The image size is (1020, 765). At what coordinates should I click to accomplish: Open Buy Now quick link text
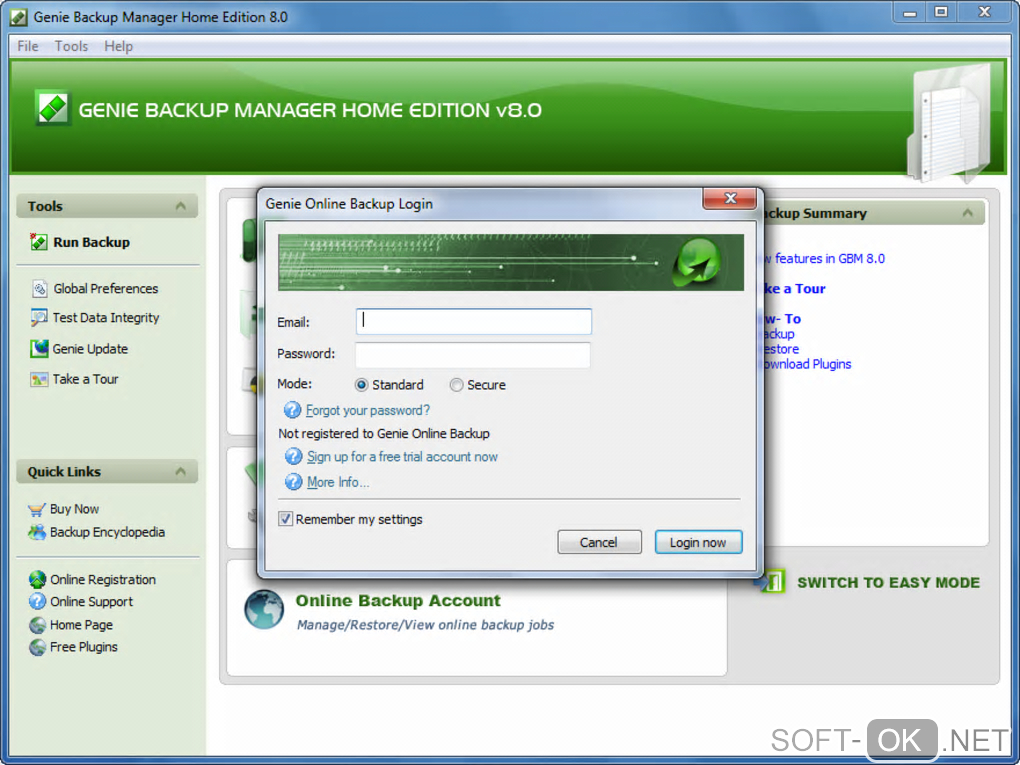[x=75, y=509]
